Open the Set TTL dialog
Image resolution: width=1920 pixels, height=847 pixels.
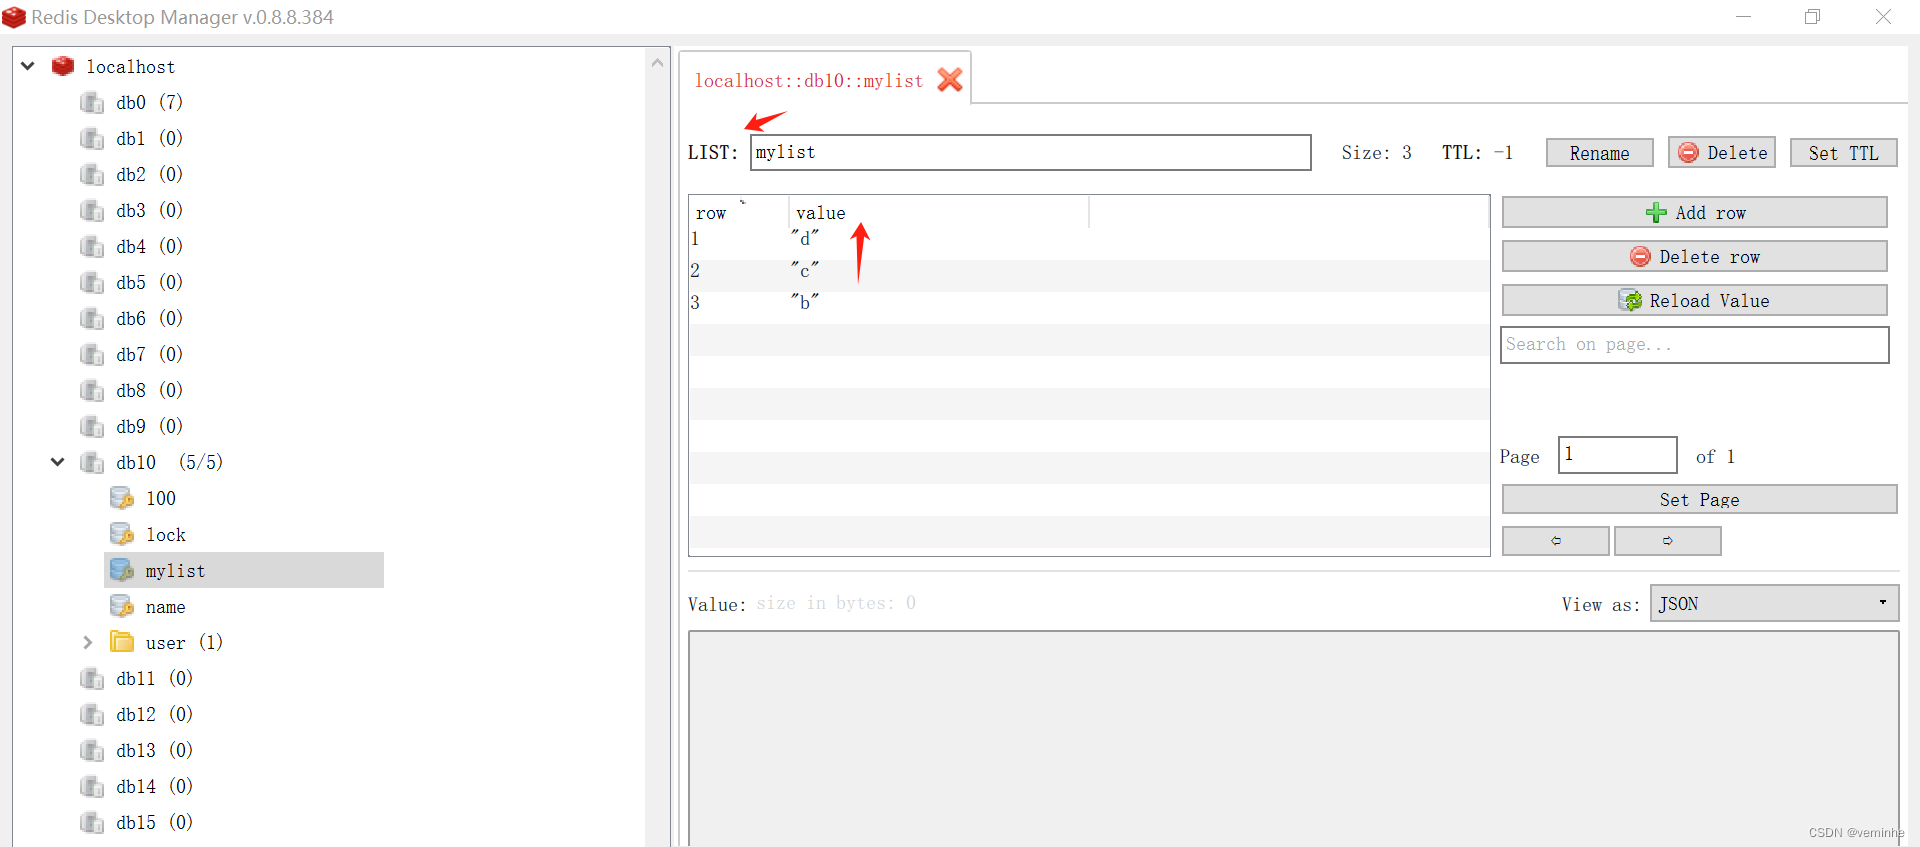pyautogui.click(x=1843, y=153)
